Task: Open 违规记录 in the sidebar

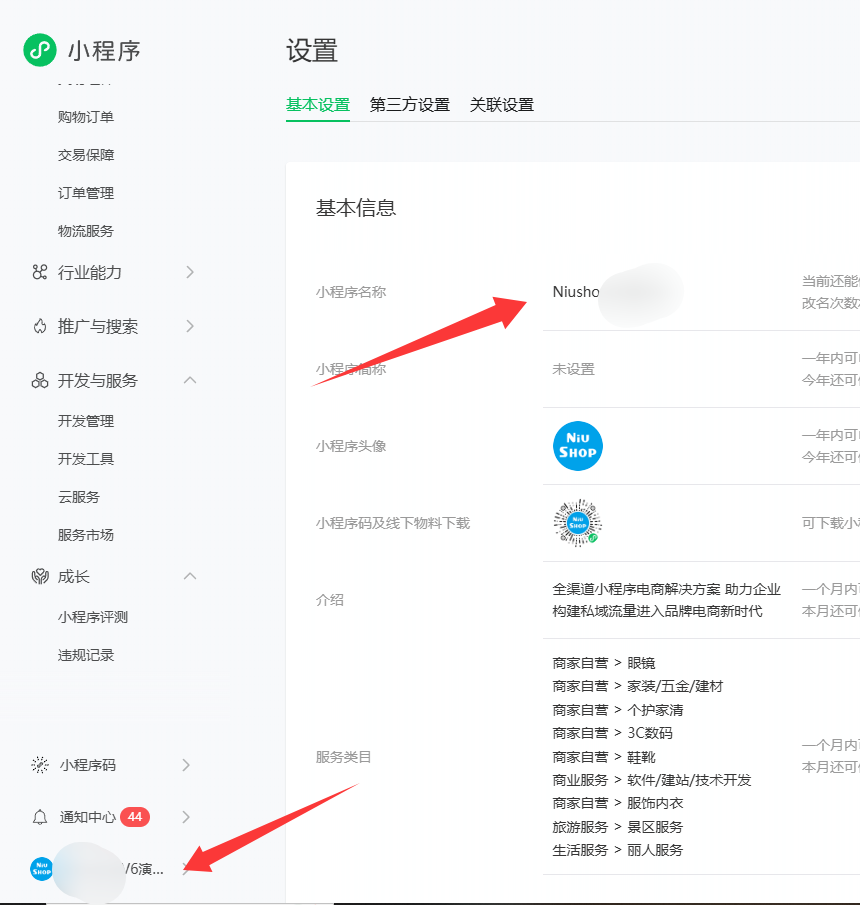Action: pyautogui.click(x=86, y=655)
